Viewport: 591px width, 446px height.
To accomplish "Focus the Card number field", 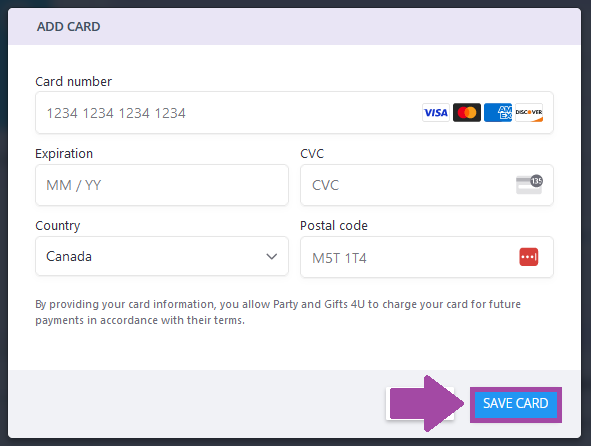I will click(x=294, y=112).
